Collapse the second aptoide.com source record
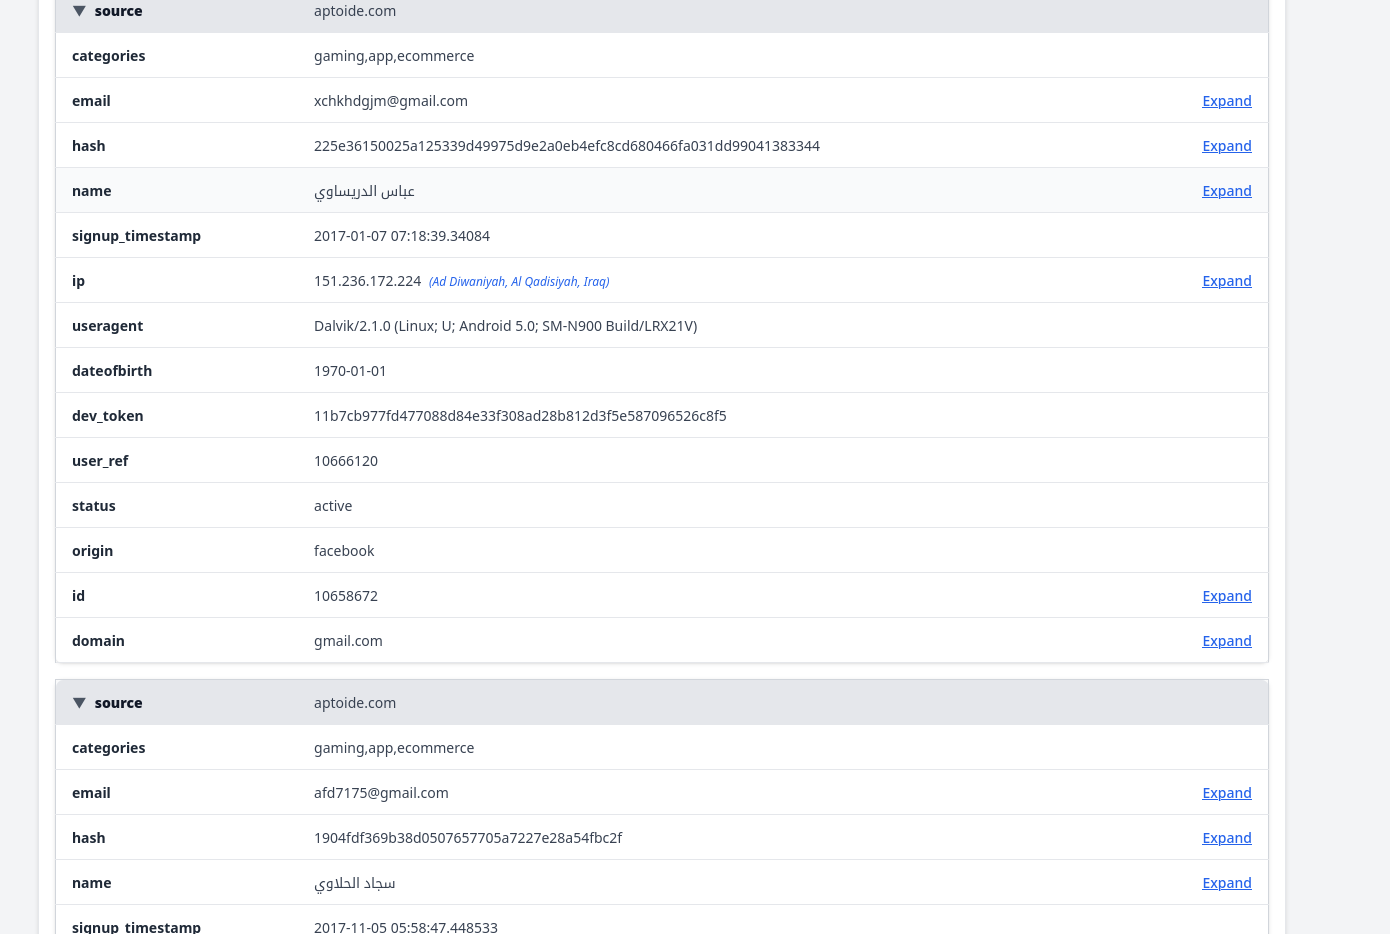The image size is (1390, 934). click(x=79, y=703)
